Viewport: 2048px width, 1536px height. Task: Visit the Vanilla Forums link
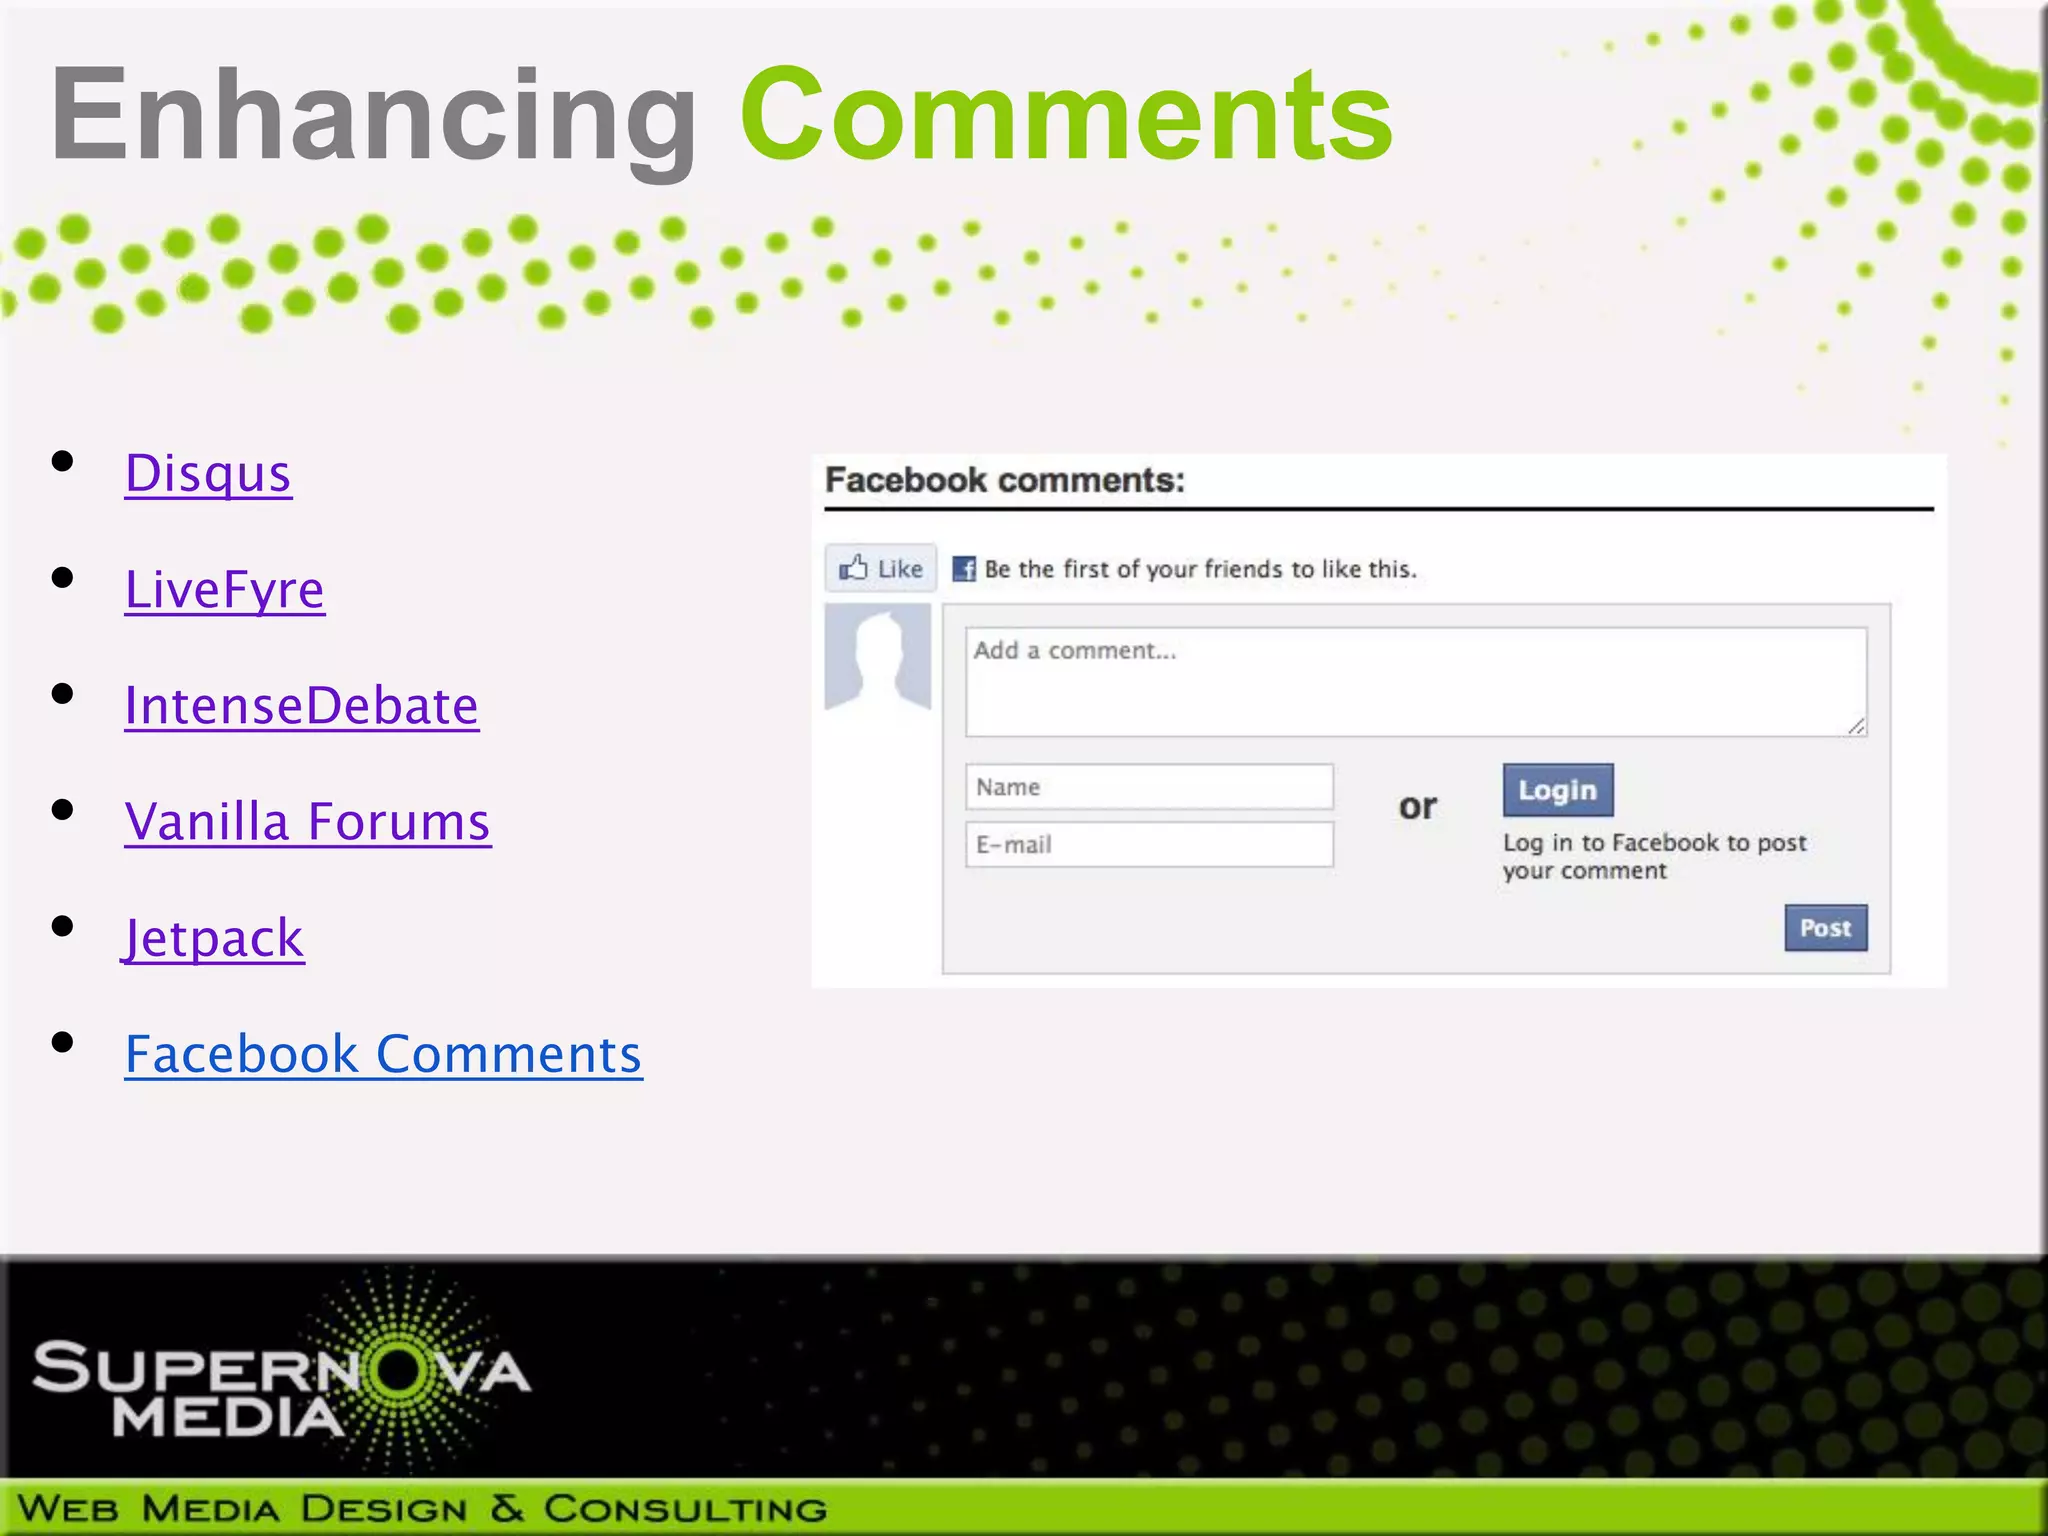click(308, 821)
